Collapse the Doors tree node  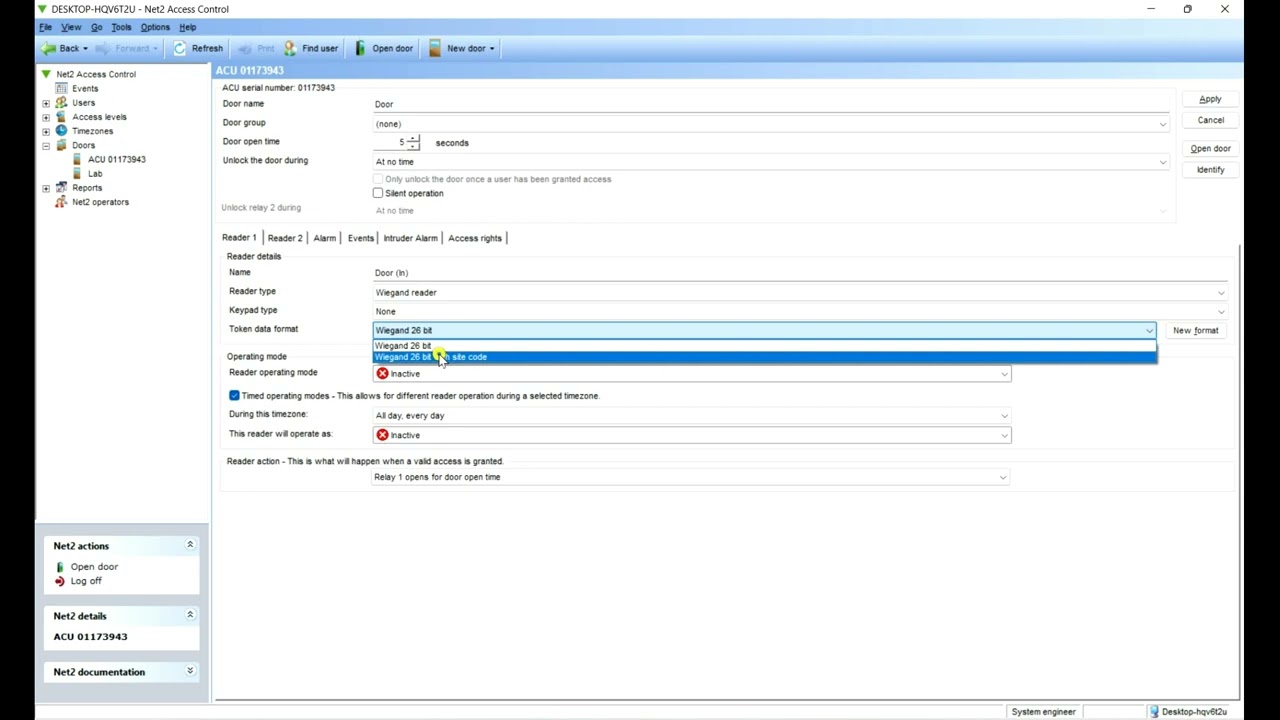(46, 145)
